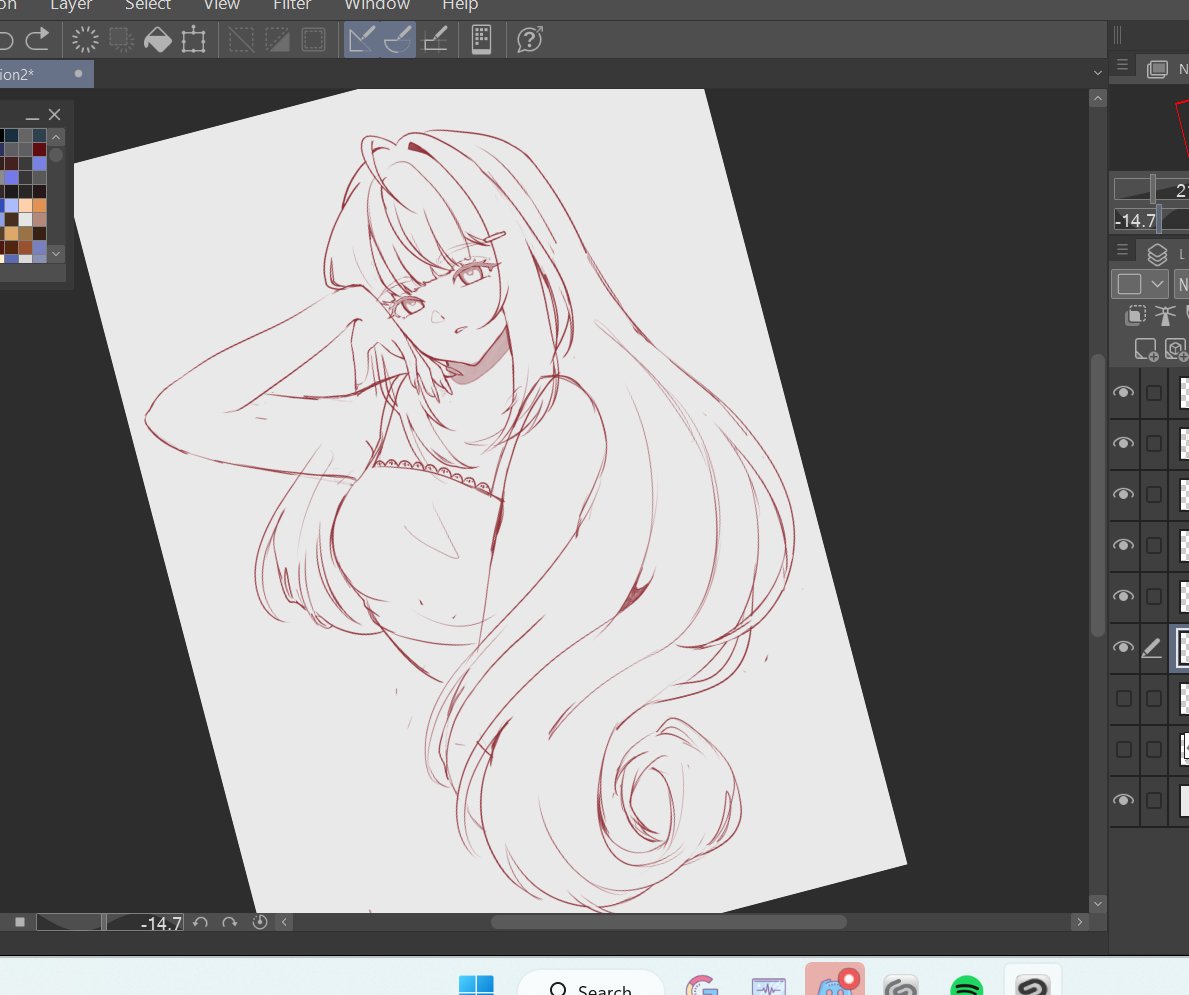The width and height of the screenshot is (1189, 995).
Task: Open the Window menu
Action: point(376,6)
